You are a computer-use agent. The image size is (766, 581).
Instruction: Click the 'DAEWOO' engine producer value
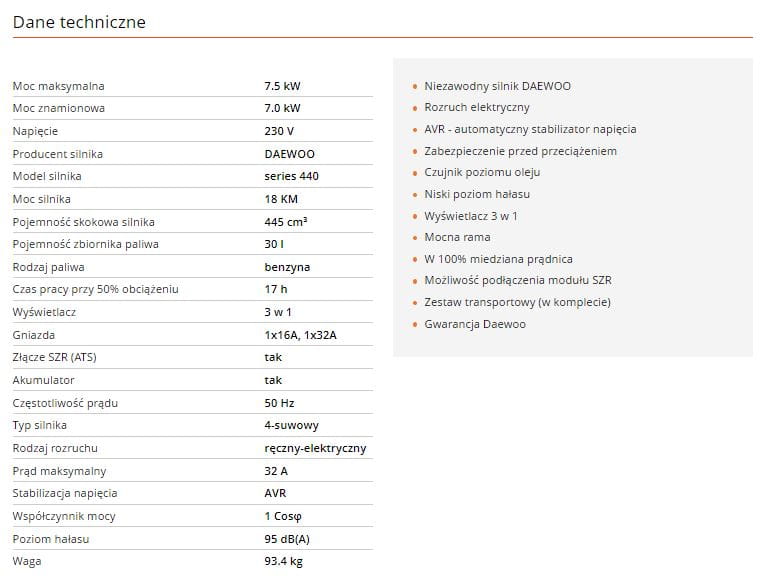[290, 154]
